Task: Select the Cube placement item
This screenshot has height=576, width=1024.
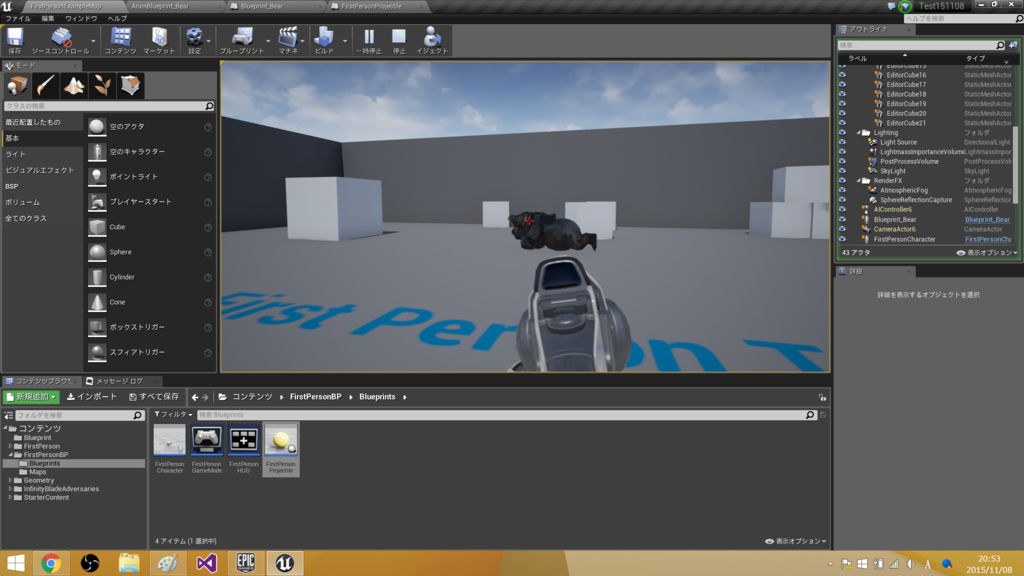Action: pos(150,227)
